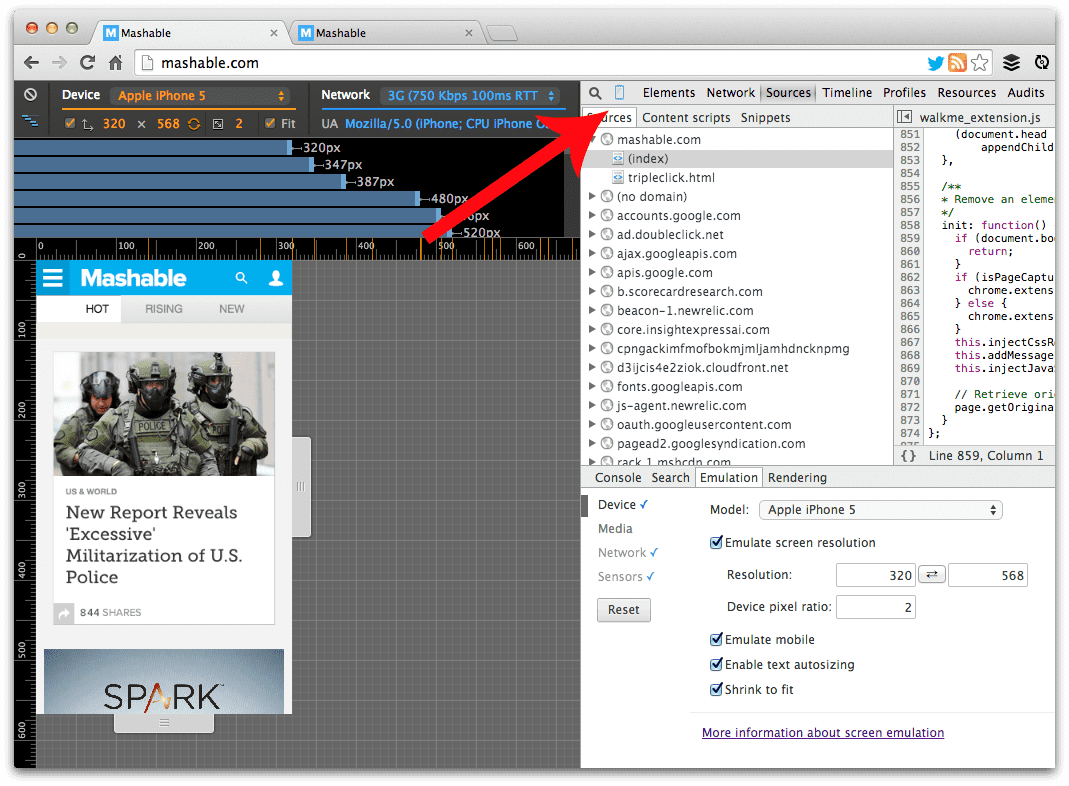Swap emulated dimensions with rotate icon

click(x=194, y=123)
